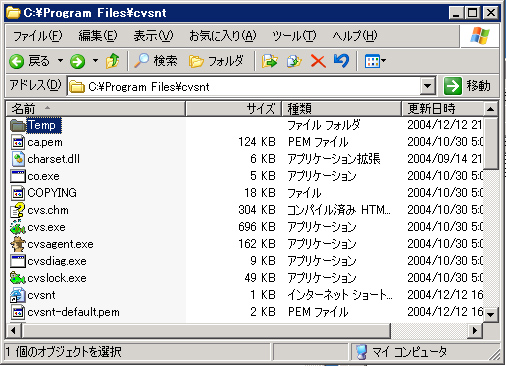
Task: Click the red Delete X icon
Action: (x=318, y=61)
